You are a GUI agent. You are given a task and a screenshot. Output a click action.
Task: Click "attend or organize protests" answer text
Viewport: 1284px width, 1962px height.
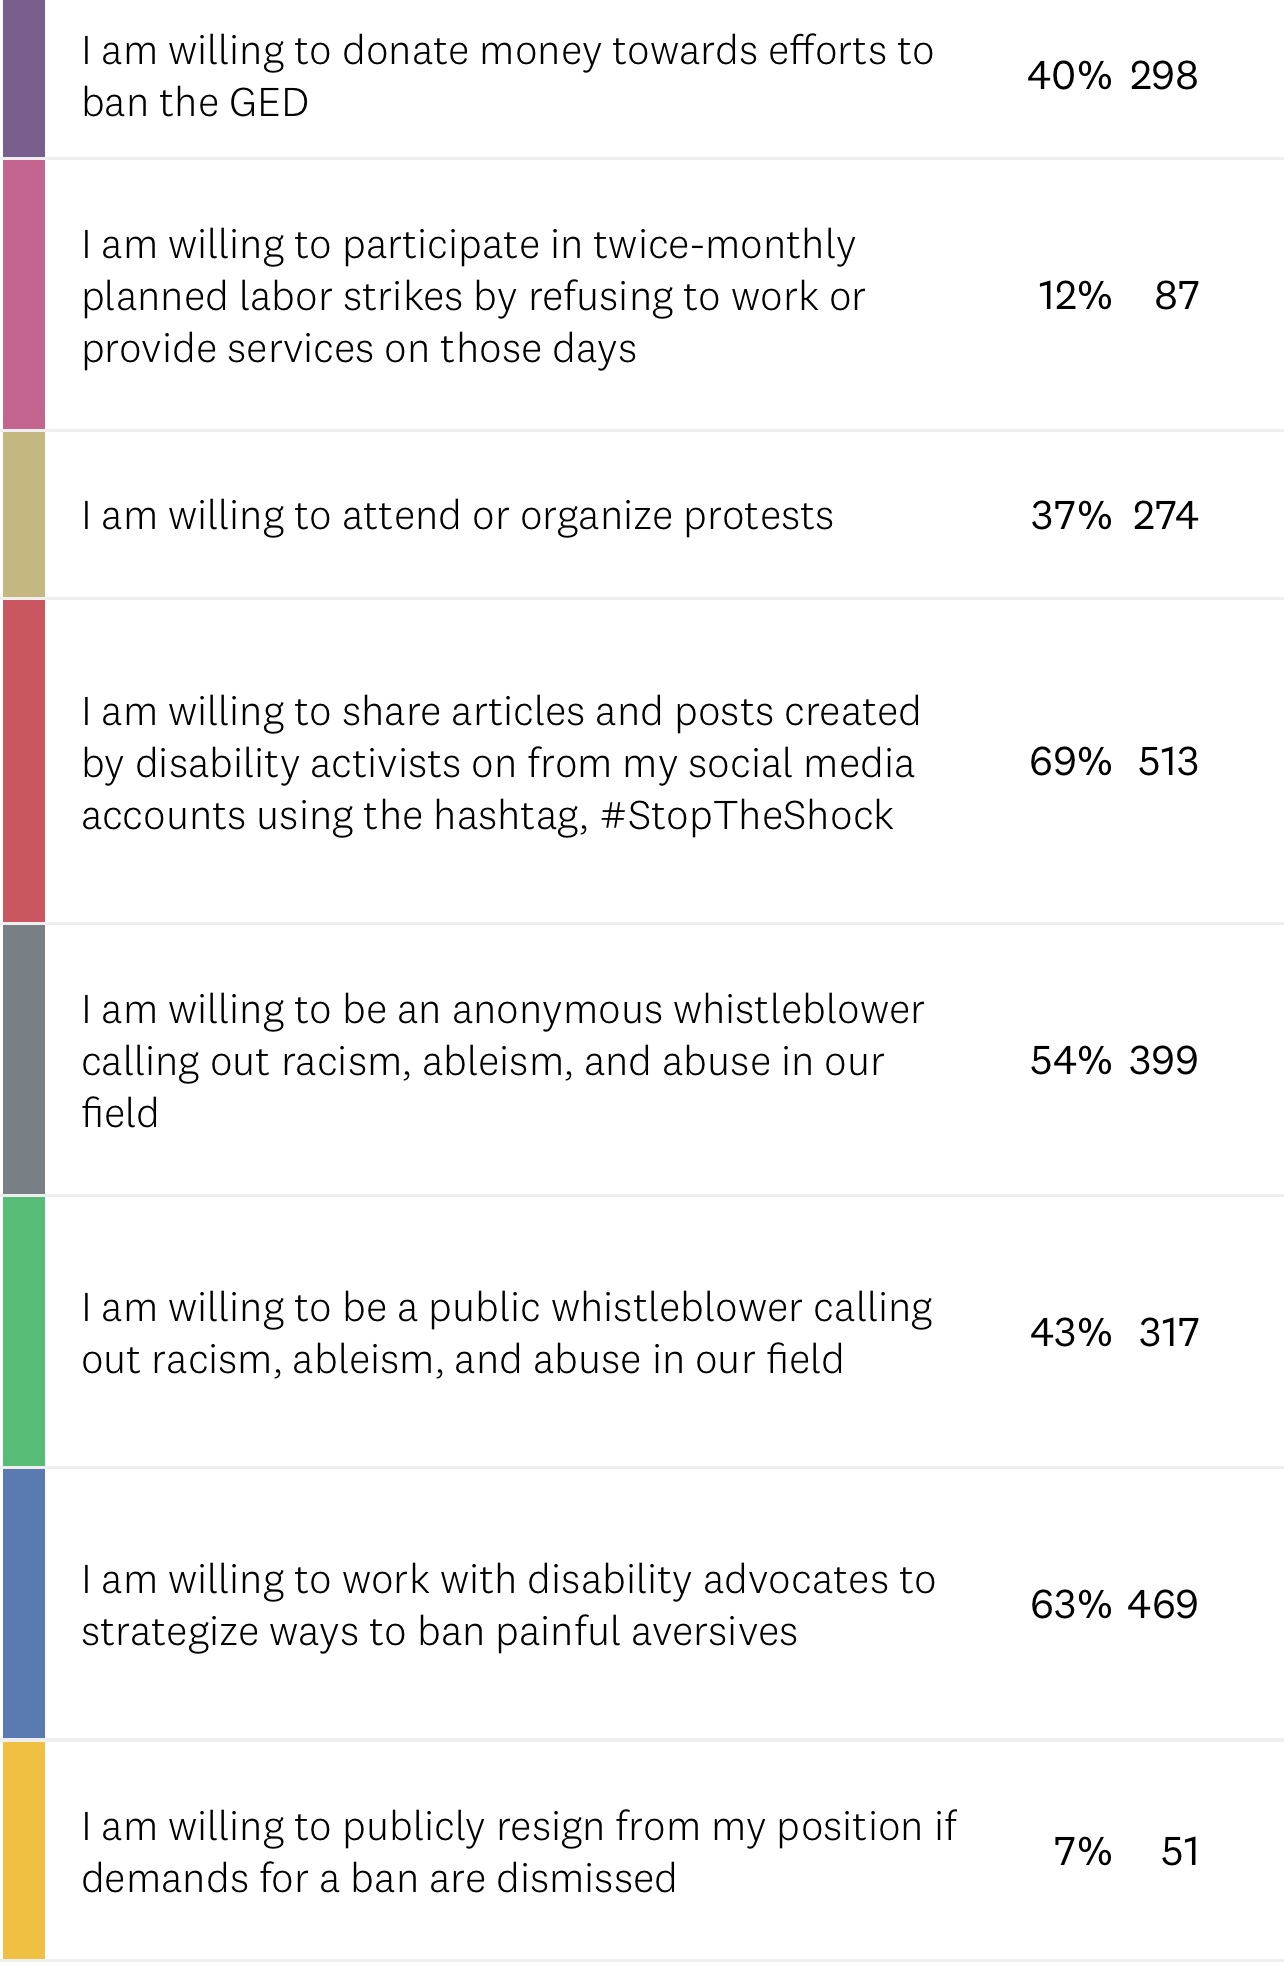click(457, 516)
